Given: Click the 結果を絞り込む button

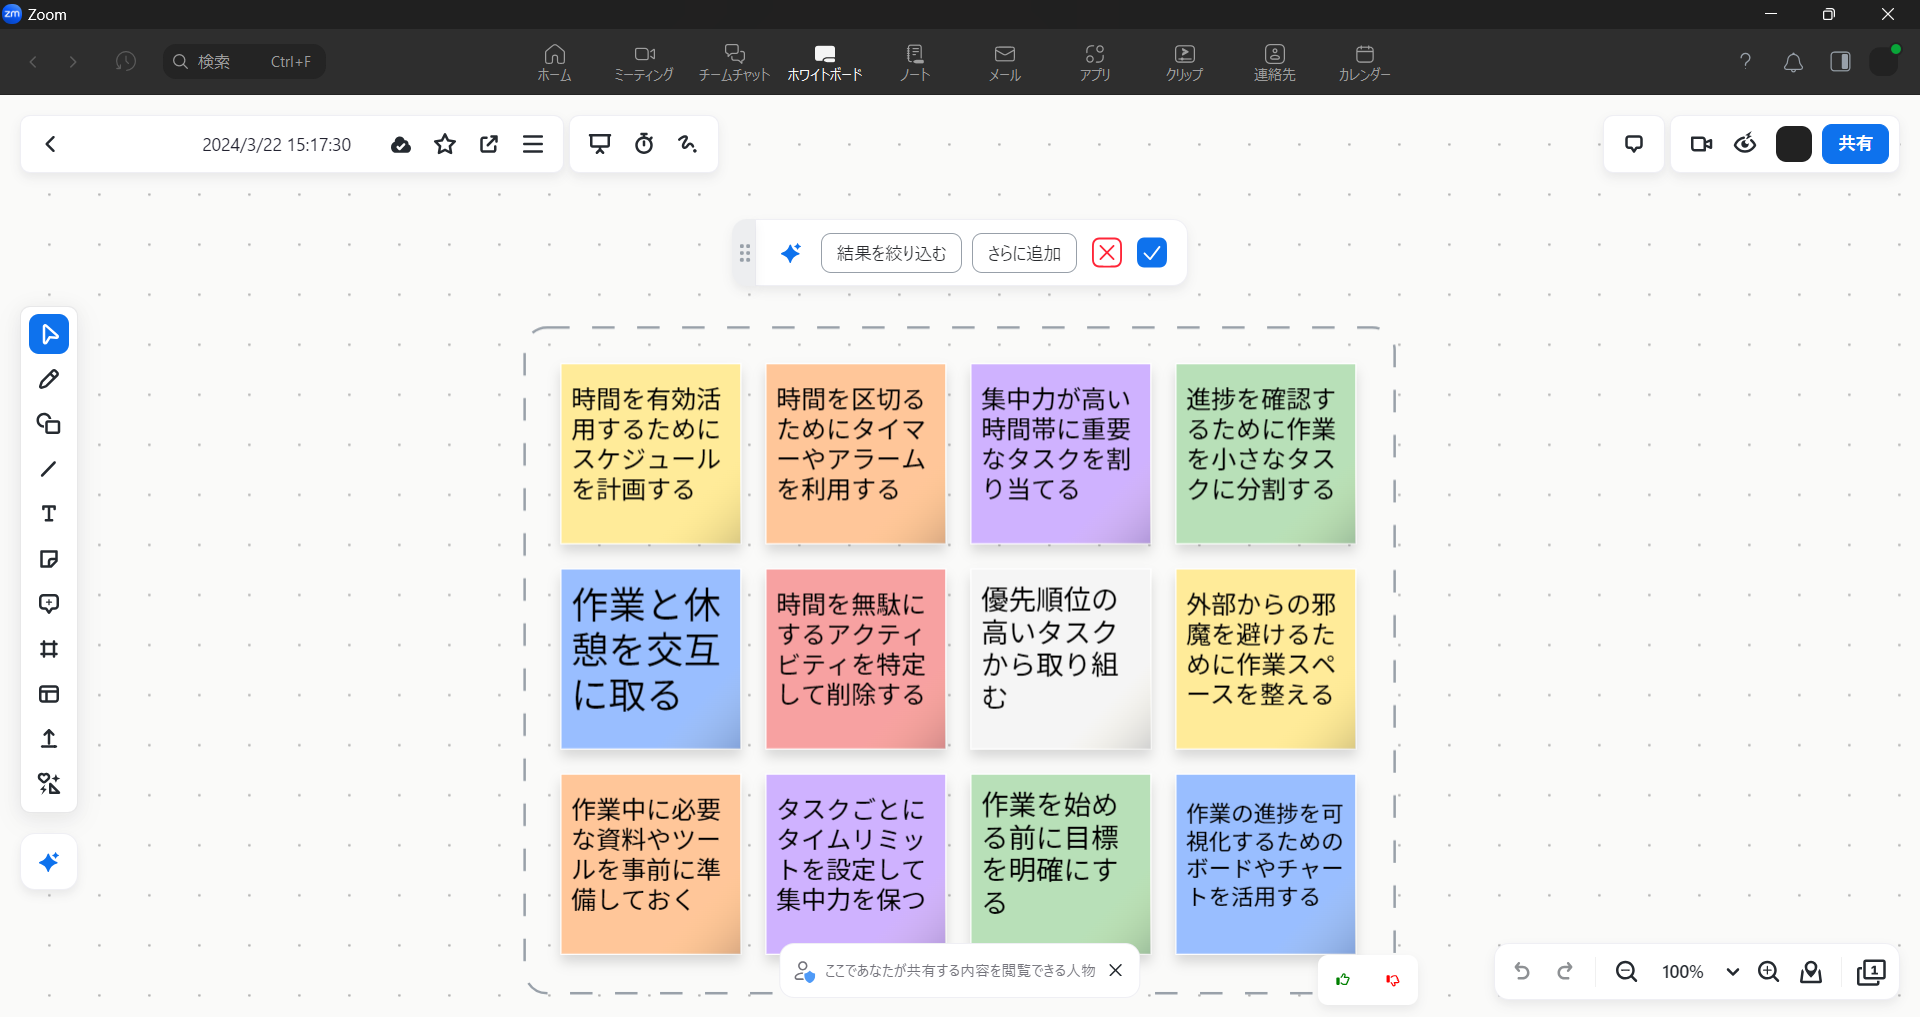Looking at the screenshot, I should click(891, 253).
